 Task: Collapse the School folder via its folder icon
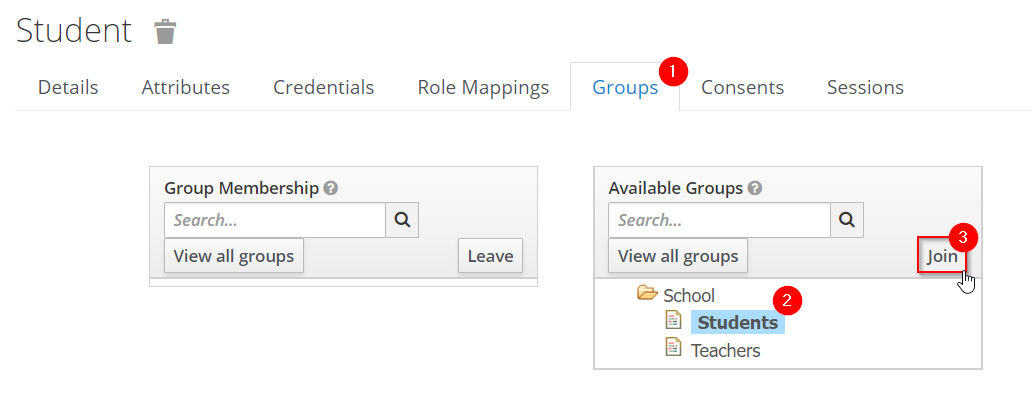click(647, 294)
